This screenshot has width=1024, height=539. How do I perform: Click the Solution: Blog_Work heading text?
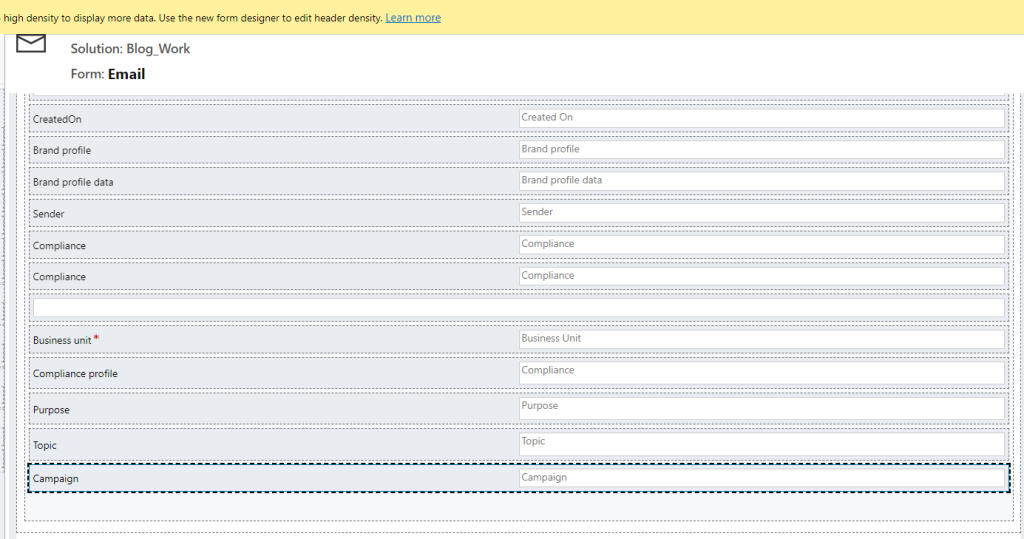pyautogui.click(x=130, y=48)
